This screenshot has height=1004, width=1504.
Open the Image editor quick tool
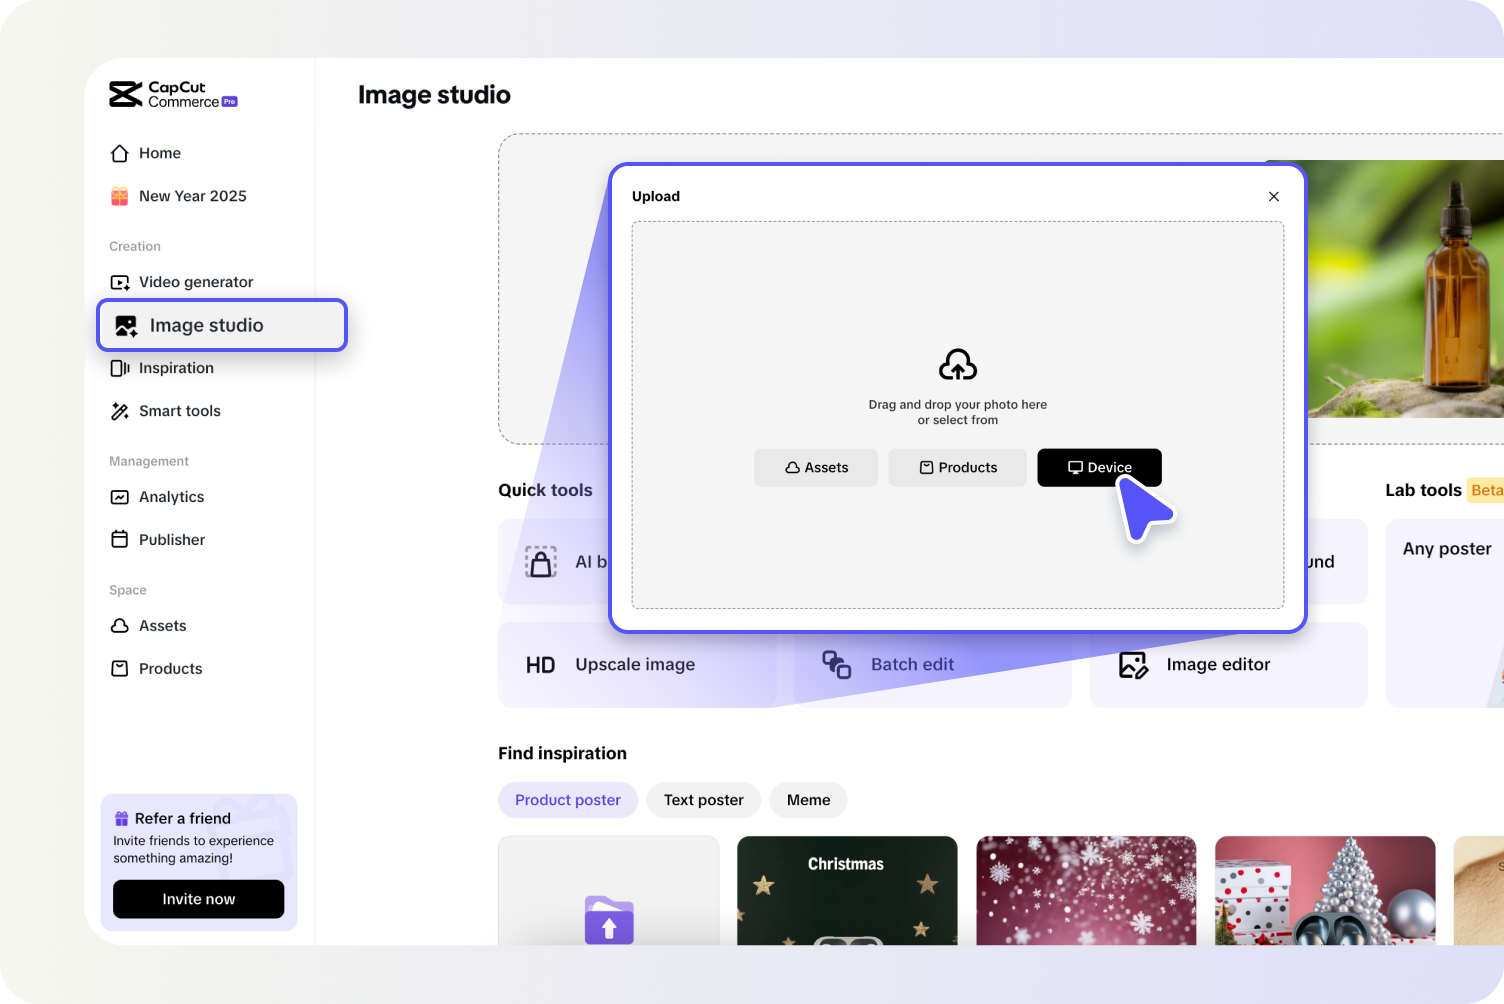tap(1218, 664)
